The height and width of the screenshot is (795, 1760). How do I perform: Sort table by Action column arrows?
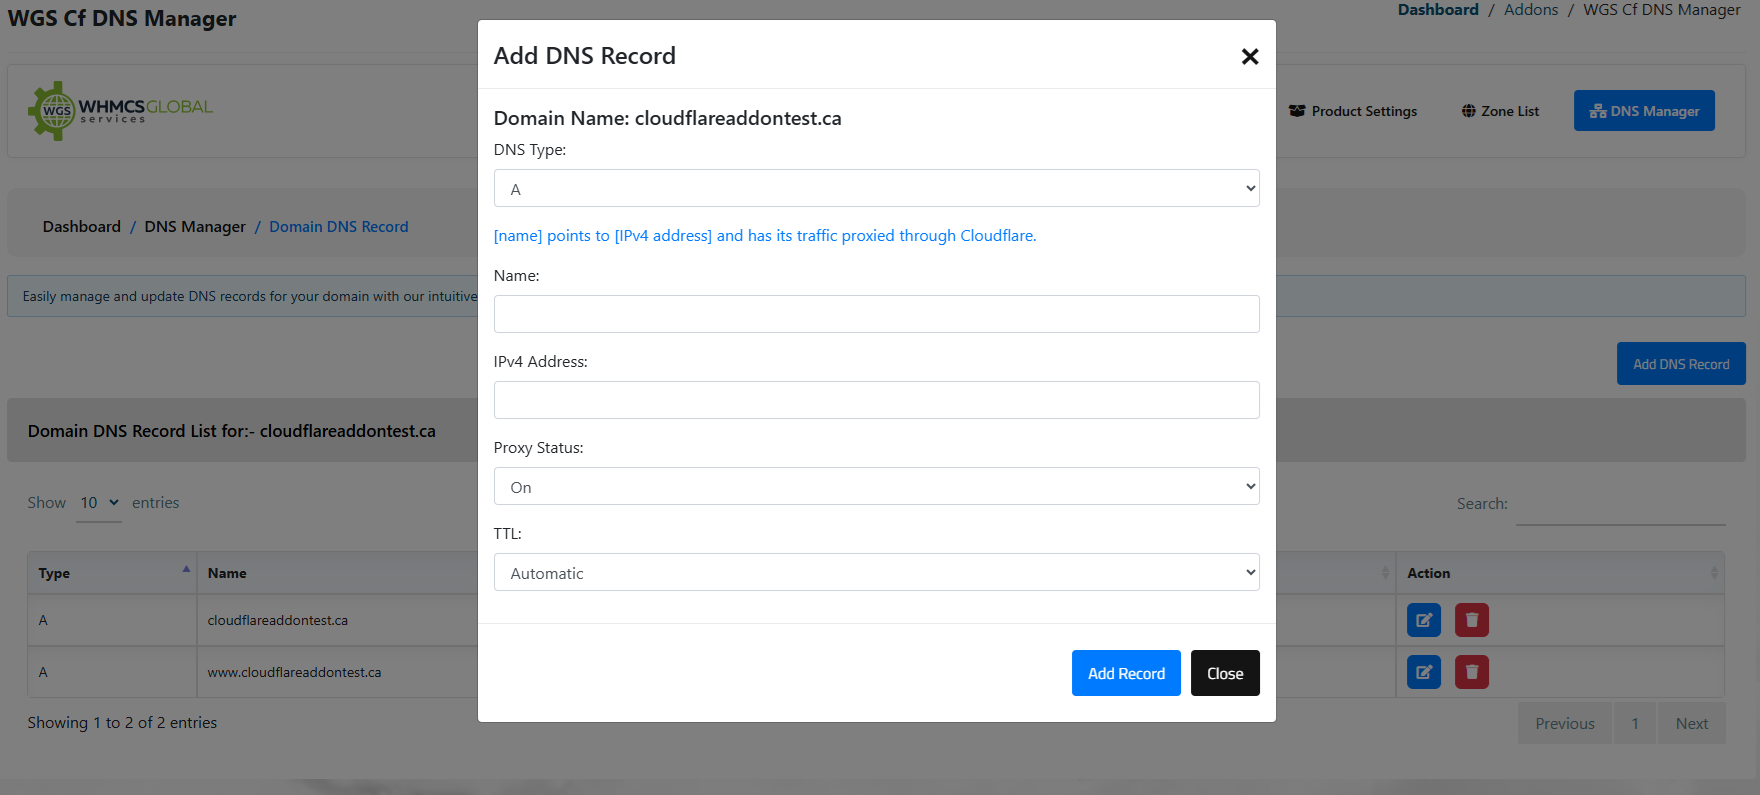pos(1713,573)
